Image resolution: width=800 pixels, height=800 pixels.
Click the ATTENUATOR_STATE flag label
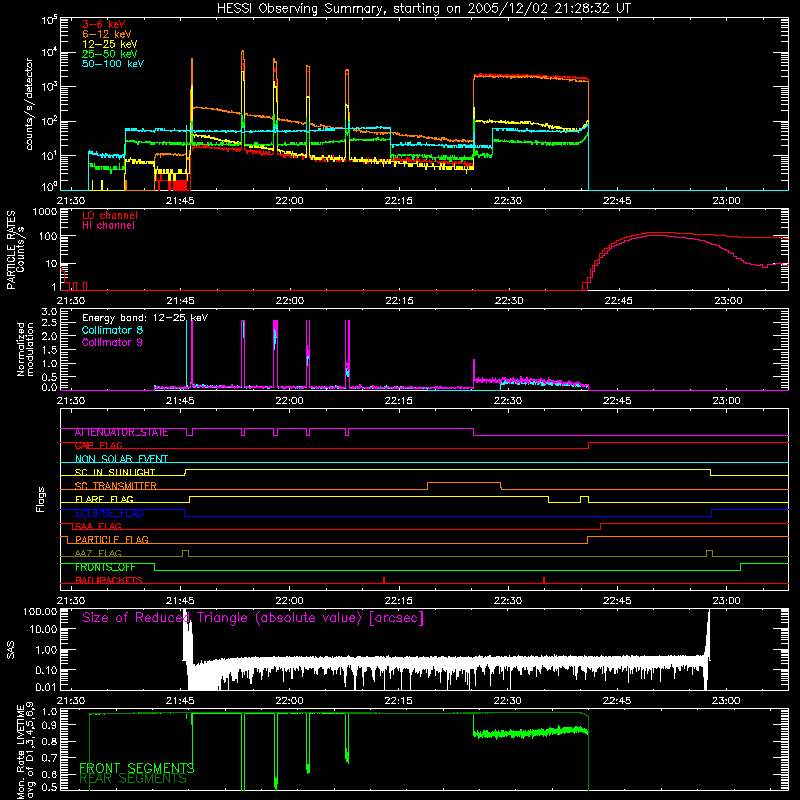[121, 433]
